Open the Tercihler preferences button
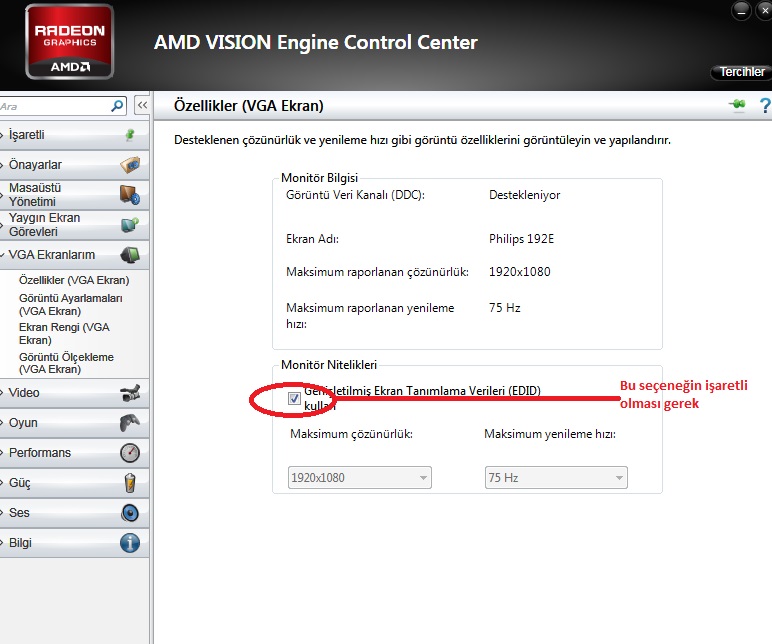Screen dimensions: 772x644 pos(741,72)
